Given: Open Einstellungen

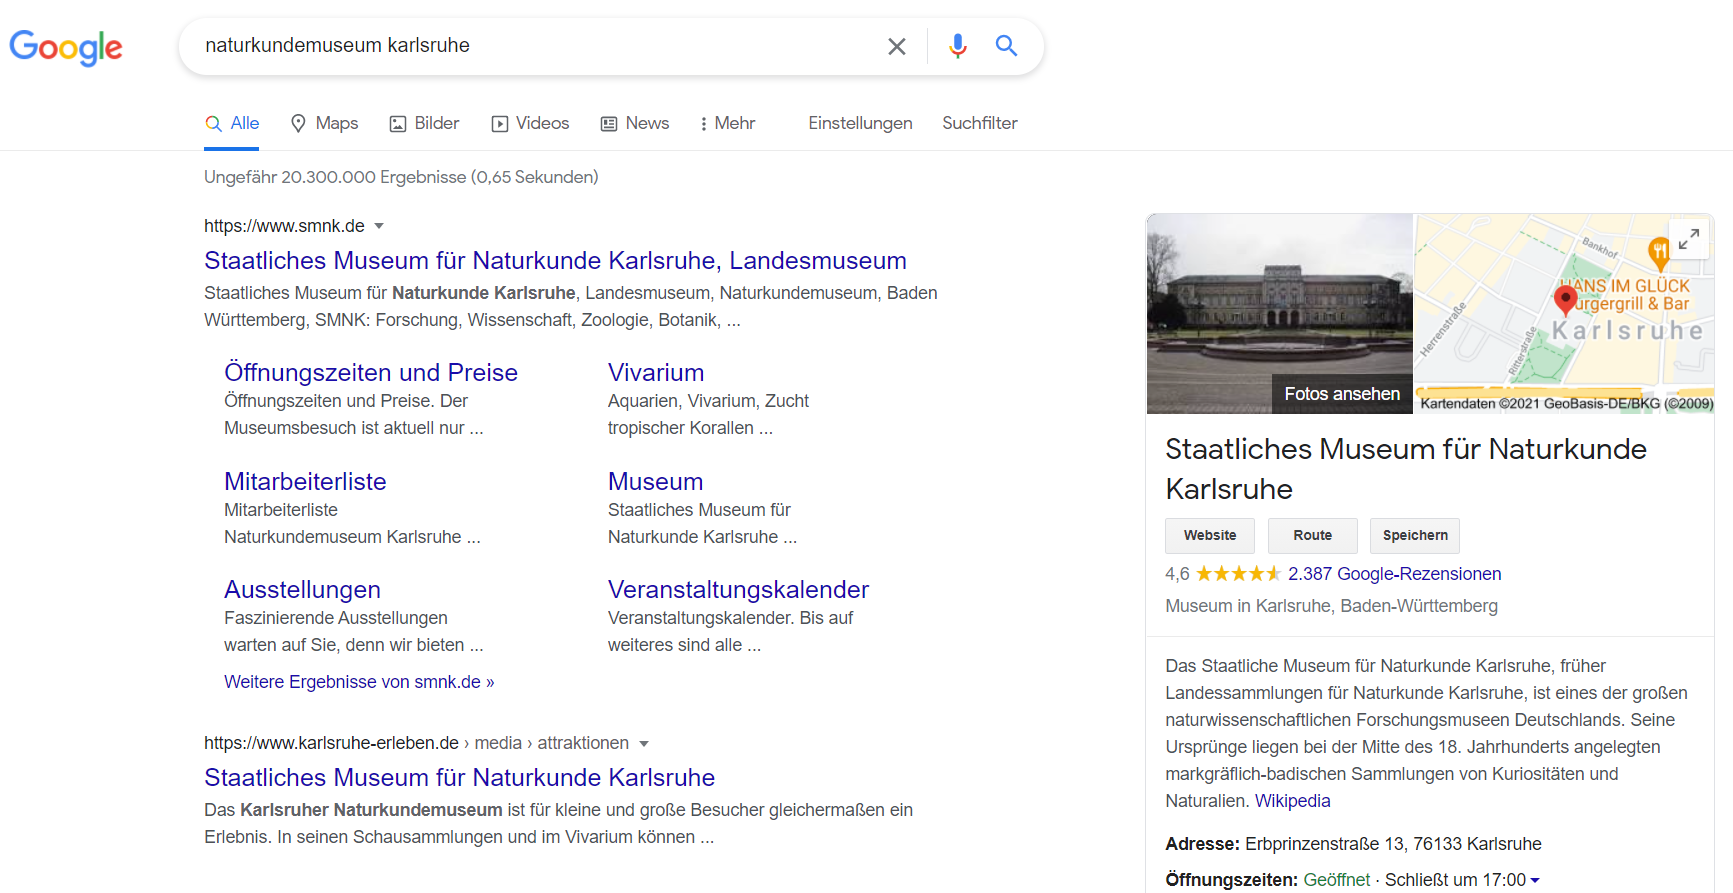Looking at the screenshot, I should click(x=860, y=123).
